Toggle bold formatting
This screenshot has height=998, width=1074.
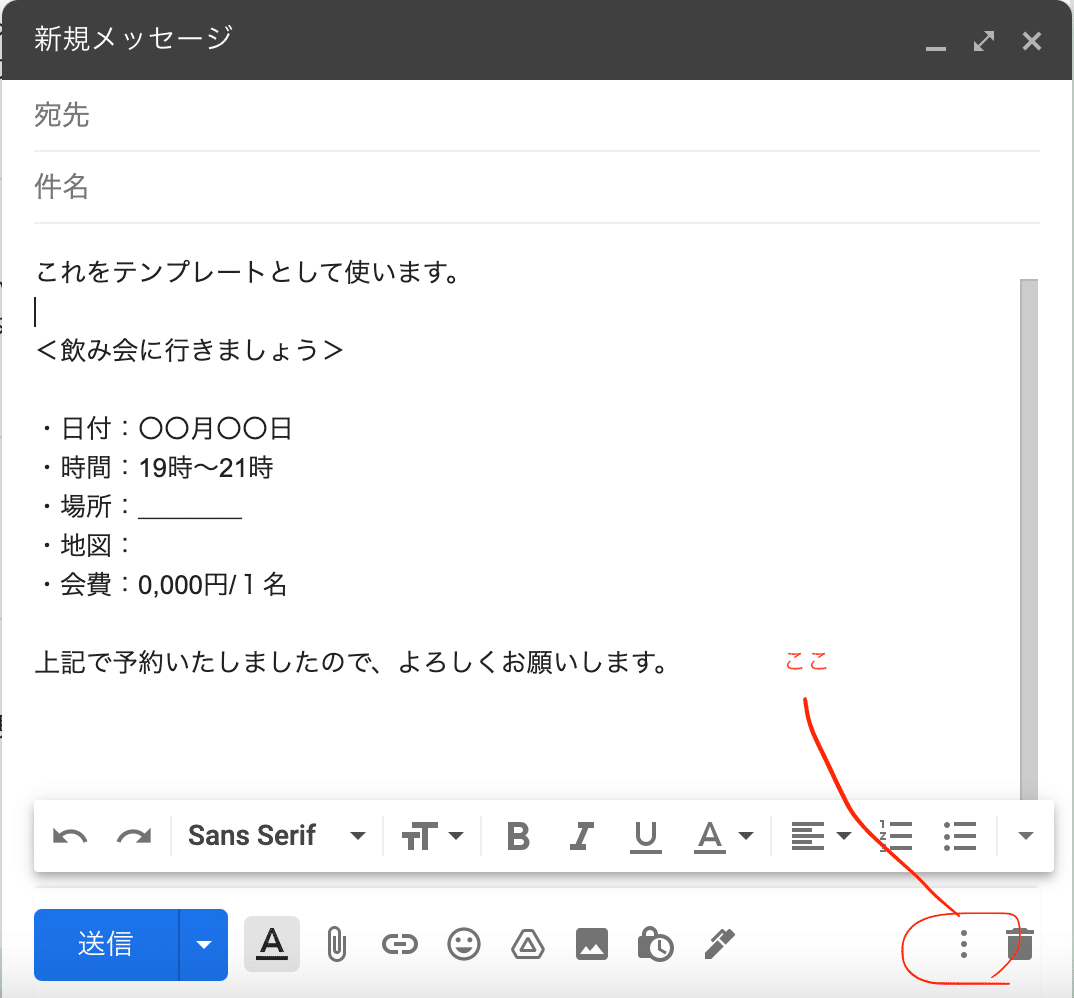click(x=518, y=836)
